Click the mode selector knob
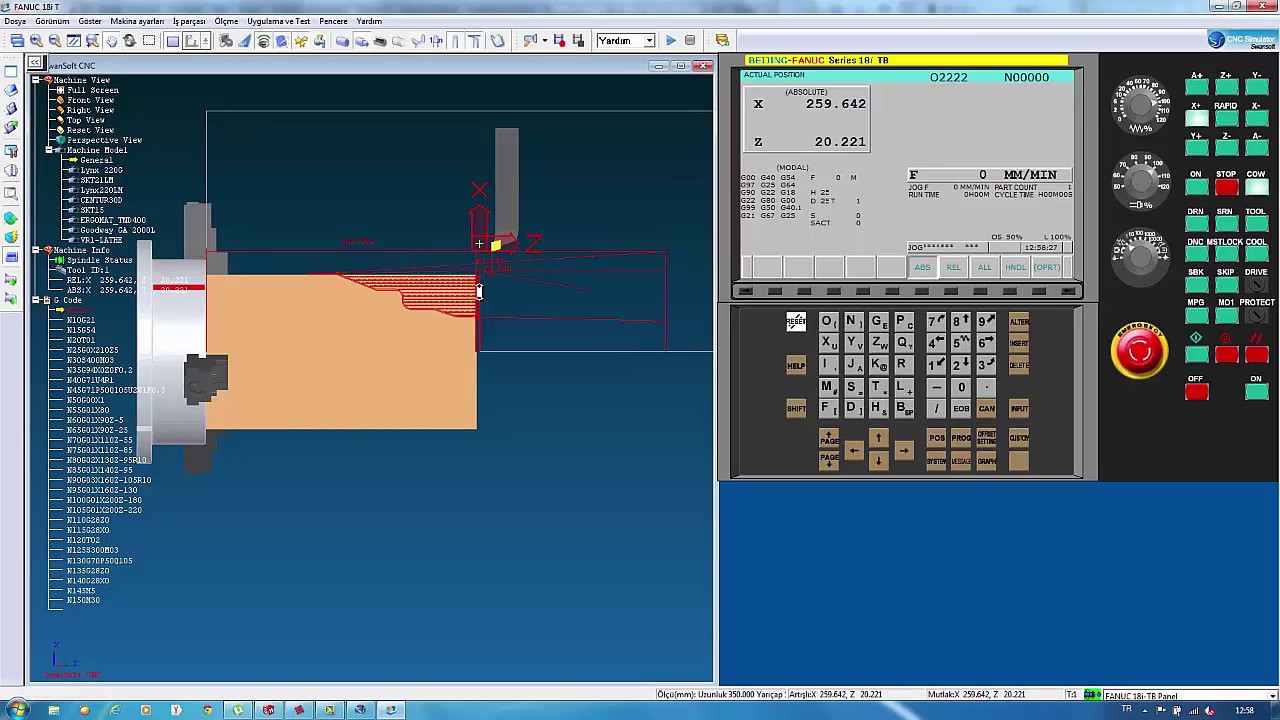1280x720 pixels. point(1140,258)
